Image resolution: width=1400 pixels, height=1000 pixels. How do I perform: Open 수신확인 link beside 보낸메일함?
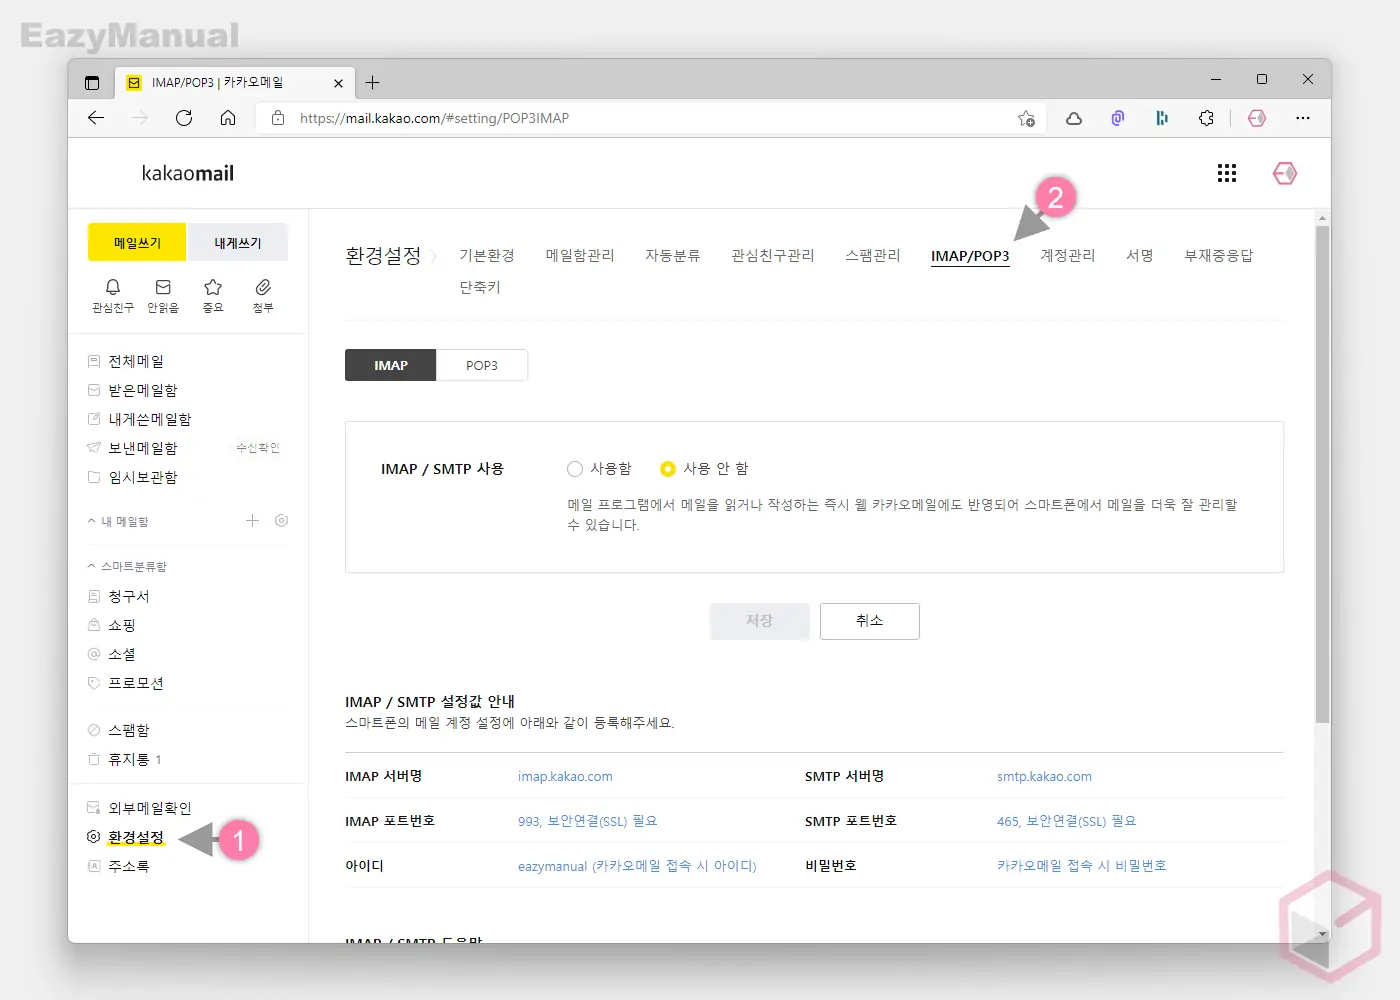point(257,448)
